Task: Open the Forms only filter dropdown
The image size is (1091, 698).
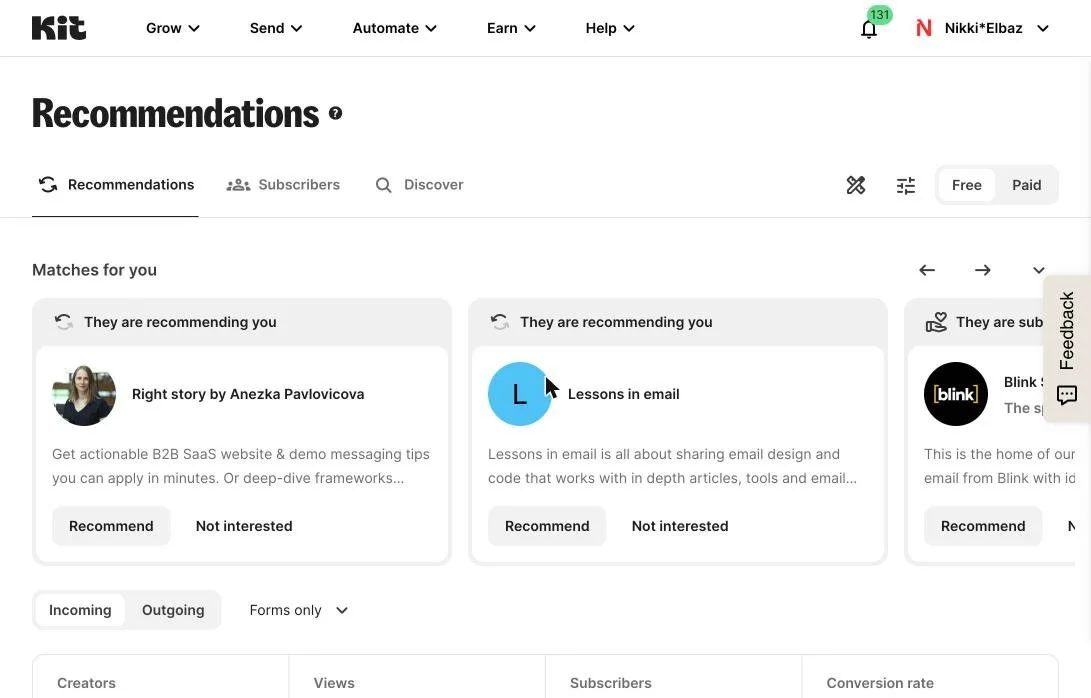Action: (x=298, y=610)
